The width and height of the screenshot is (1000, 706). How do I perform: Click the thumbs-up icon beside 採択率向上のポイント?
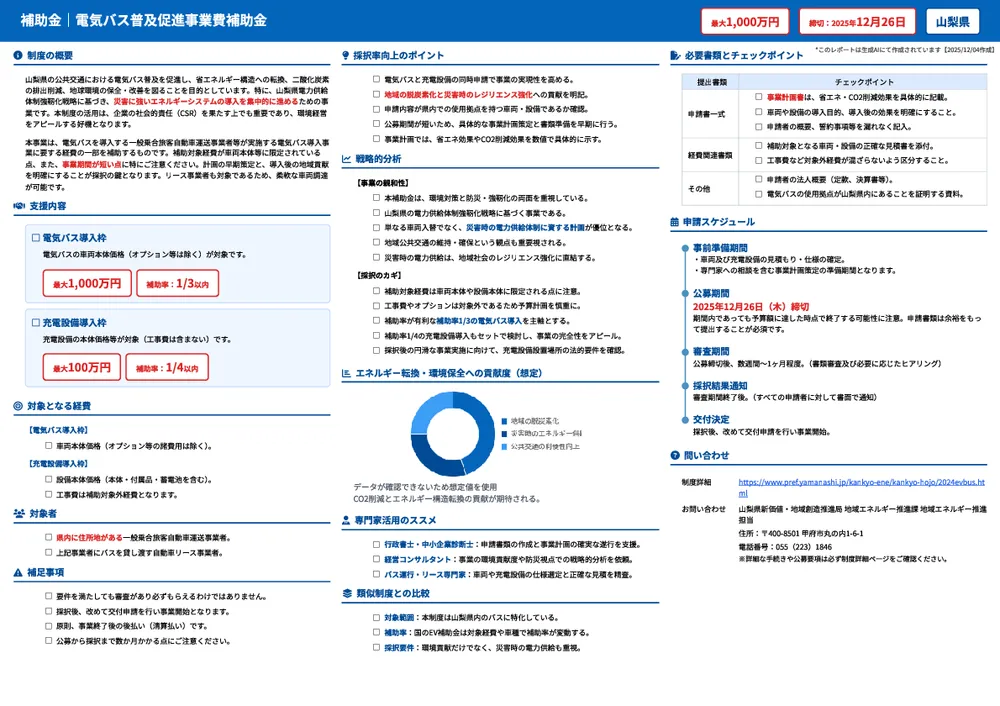(x=346, y=56)
